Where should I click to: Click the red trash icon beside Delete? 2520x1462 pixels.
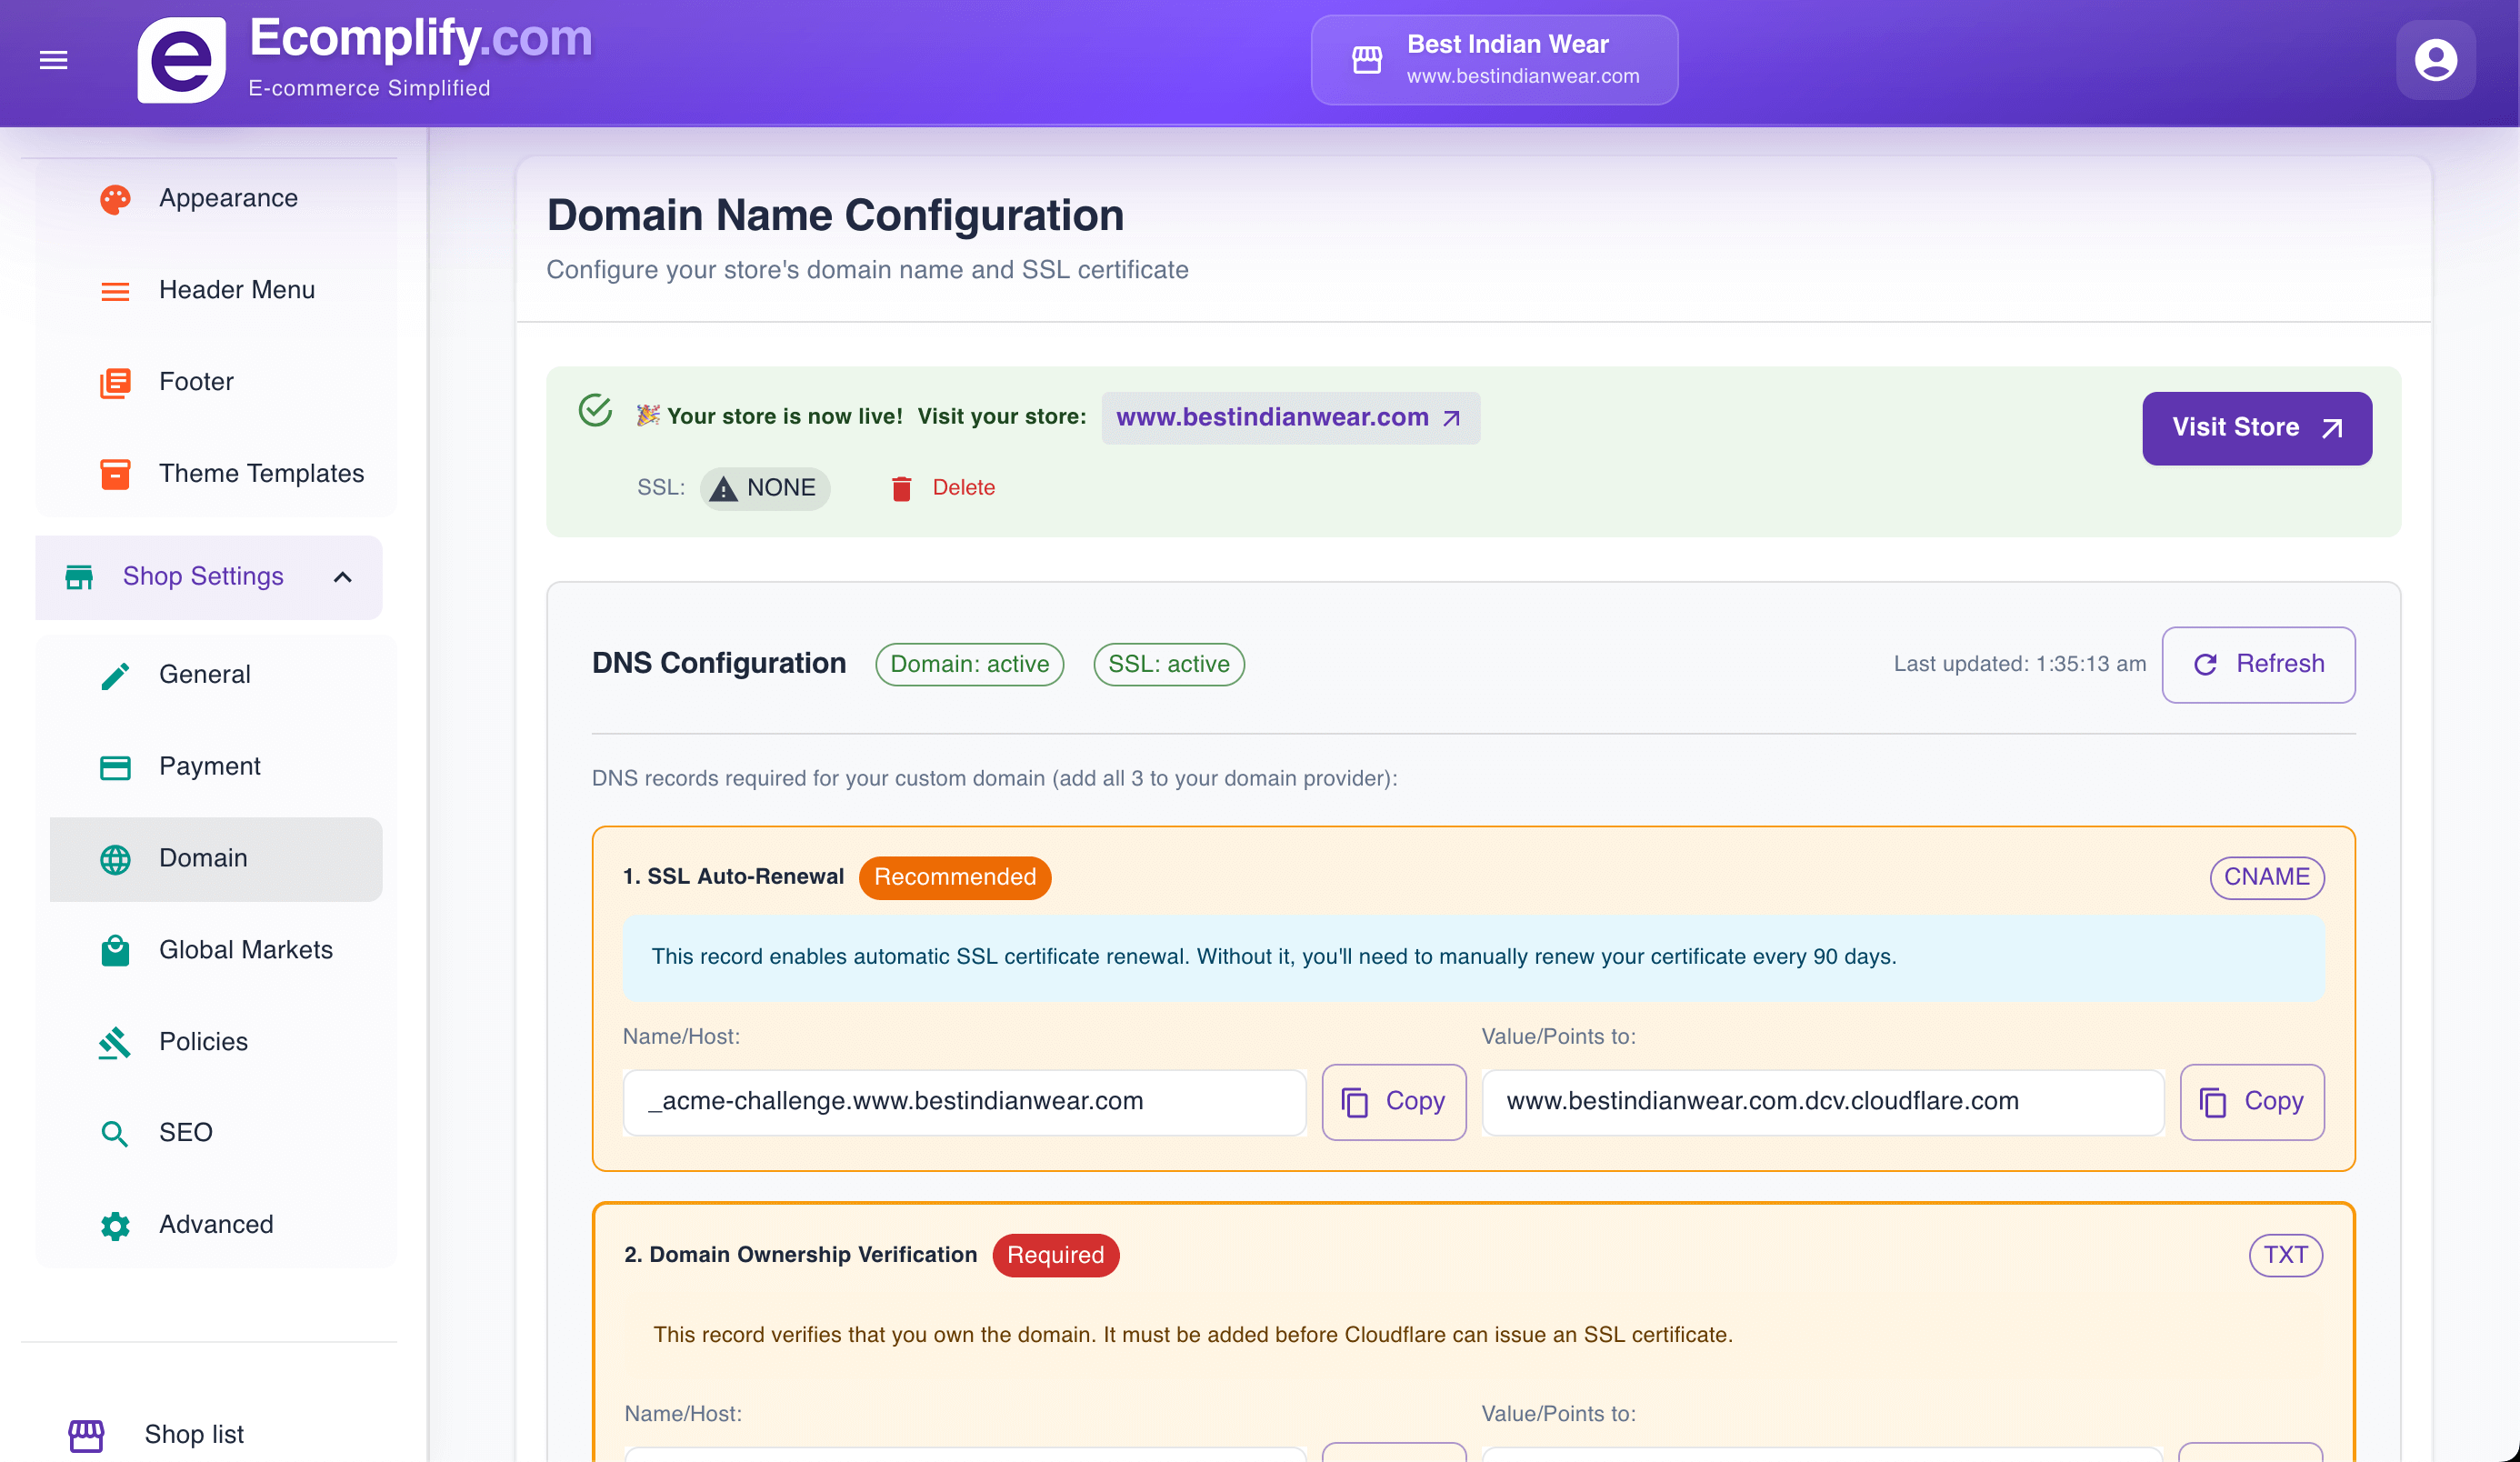click(x=901, y=488)
